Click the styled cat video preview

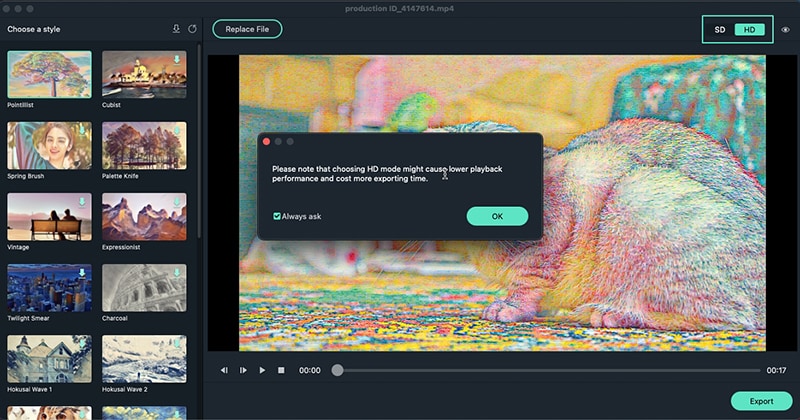coord(503,203)
